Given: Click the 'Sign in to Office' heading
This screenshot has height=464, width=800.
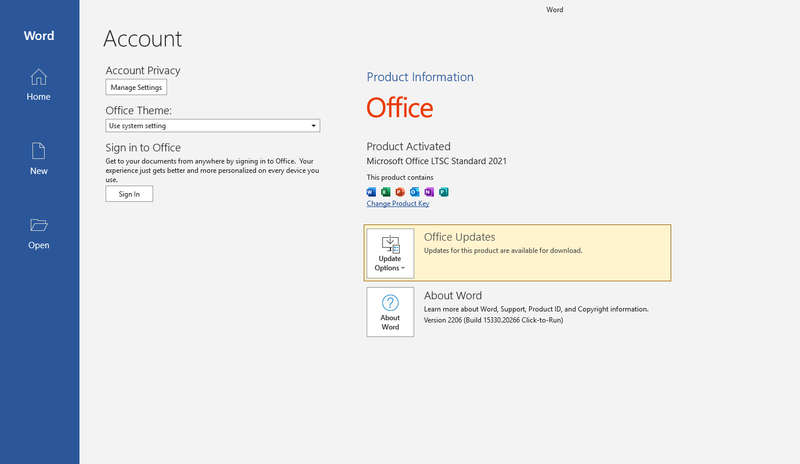Looking at the screenshot, I should tap(143, 148).
